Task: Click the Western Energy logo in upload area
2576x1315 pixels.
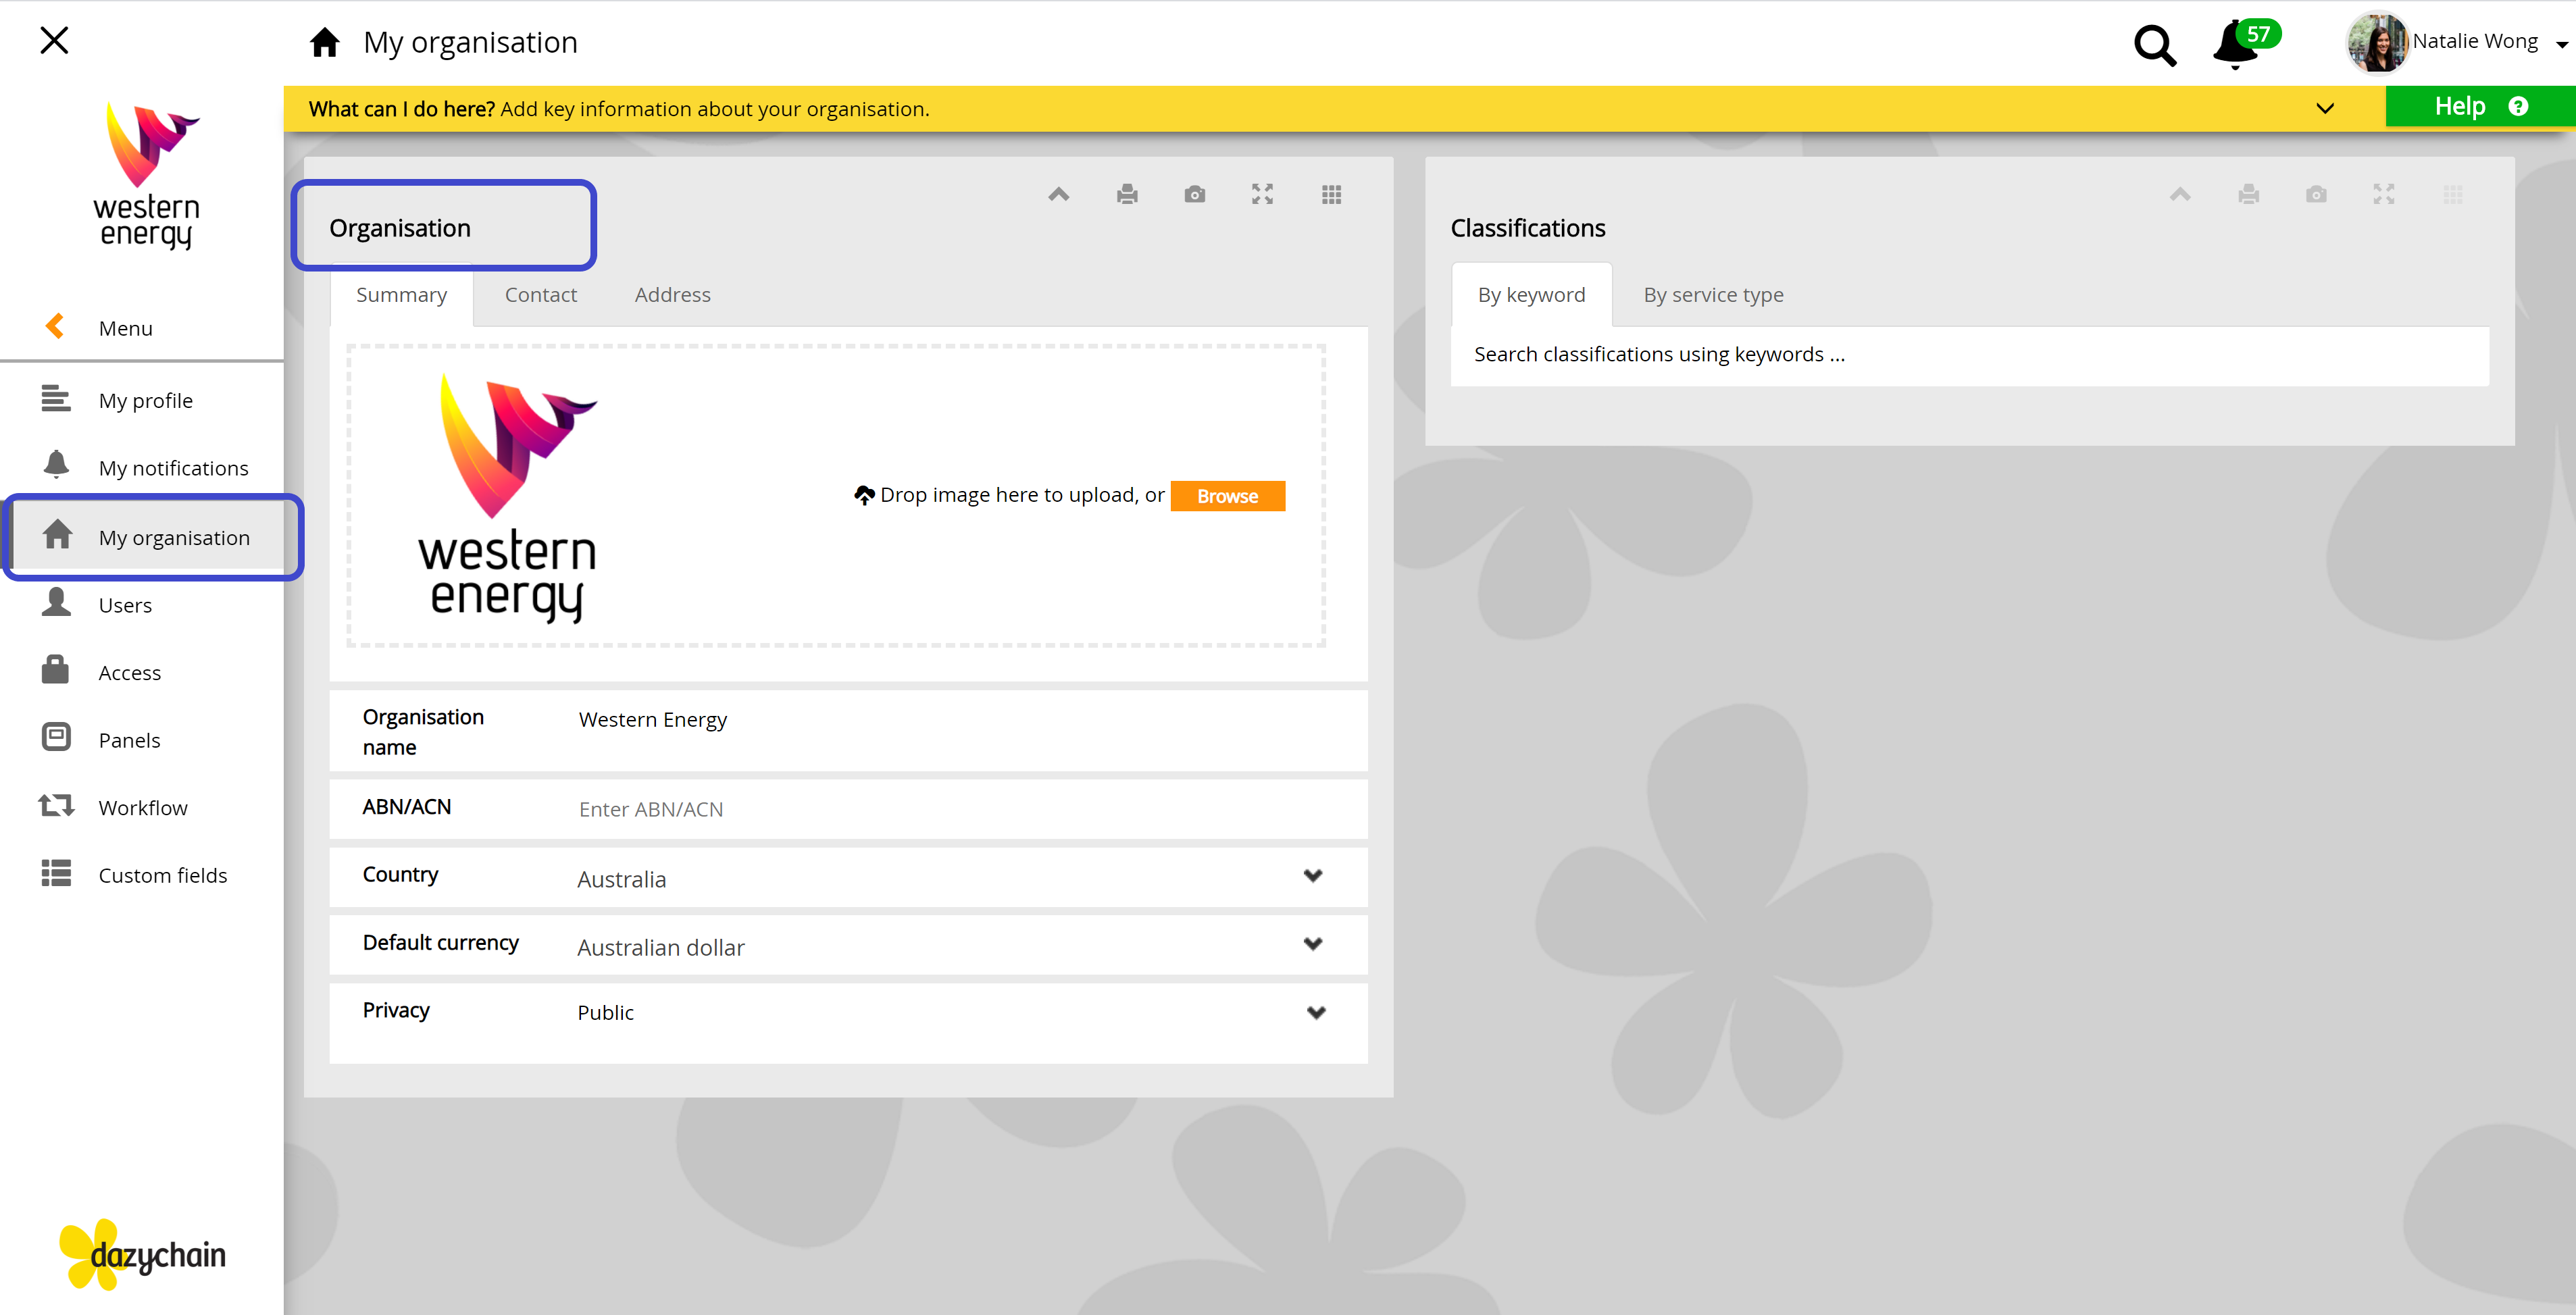Action: [x=508, y=497]
